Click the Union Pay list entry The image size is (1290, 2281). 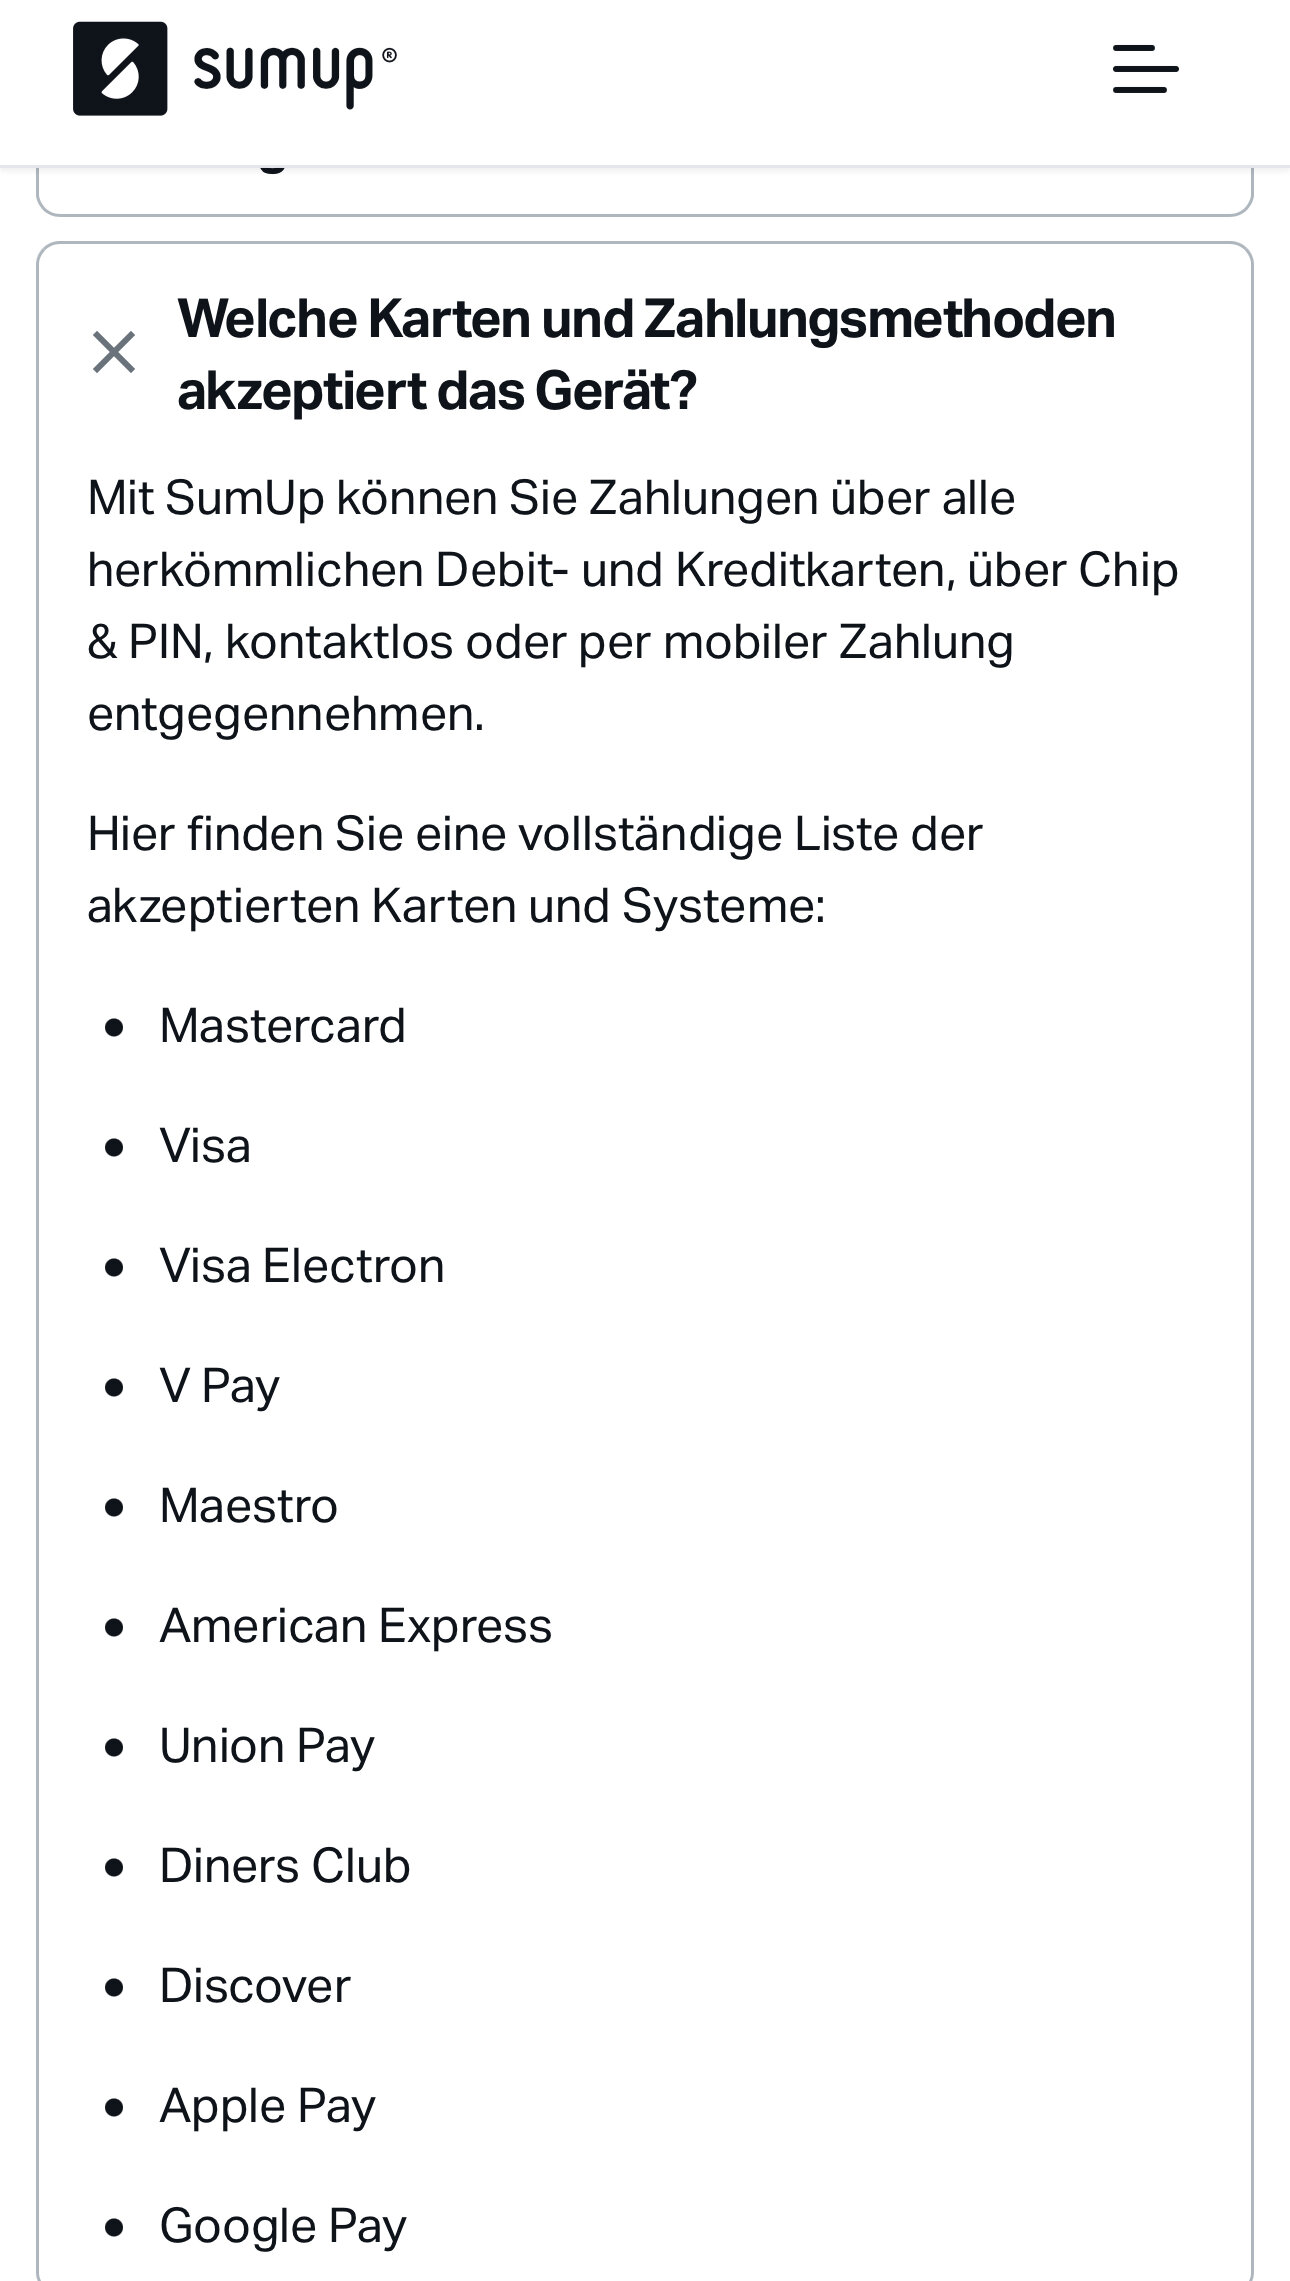(267, 1747)
